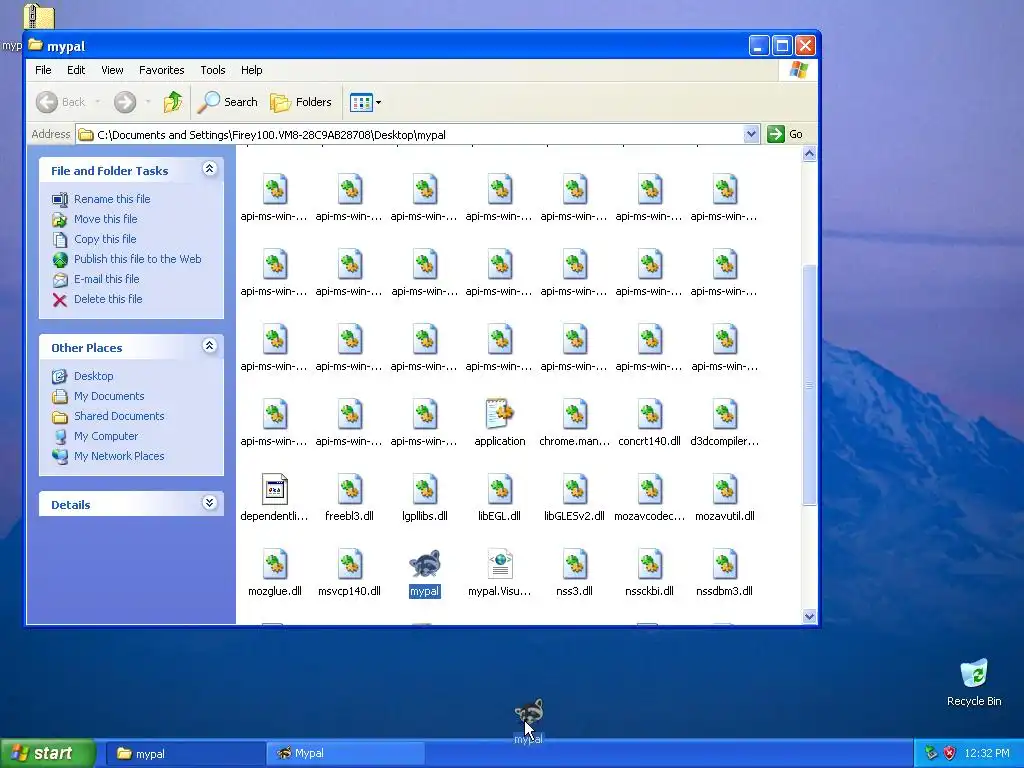Switch to Mypal browser taskbar button
Image resolution: width=1024 pixels, height=768 pixels.
346,754
